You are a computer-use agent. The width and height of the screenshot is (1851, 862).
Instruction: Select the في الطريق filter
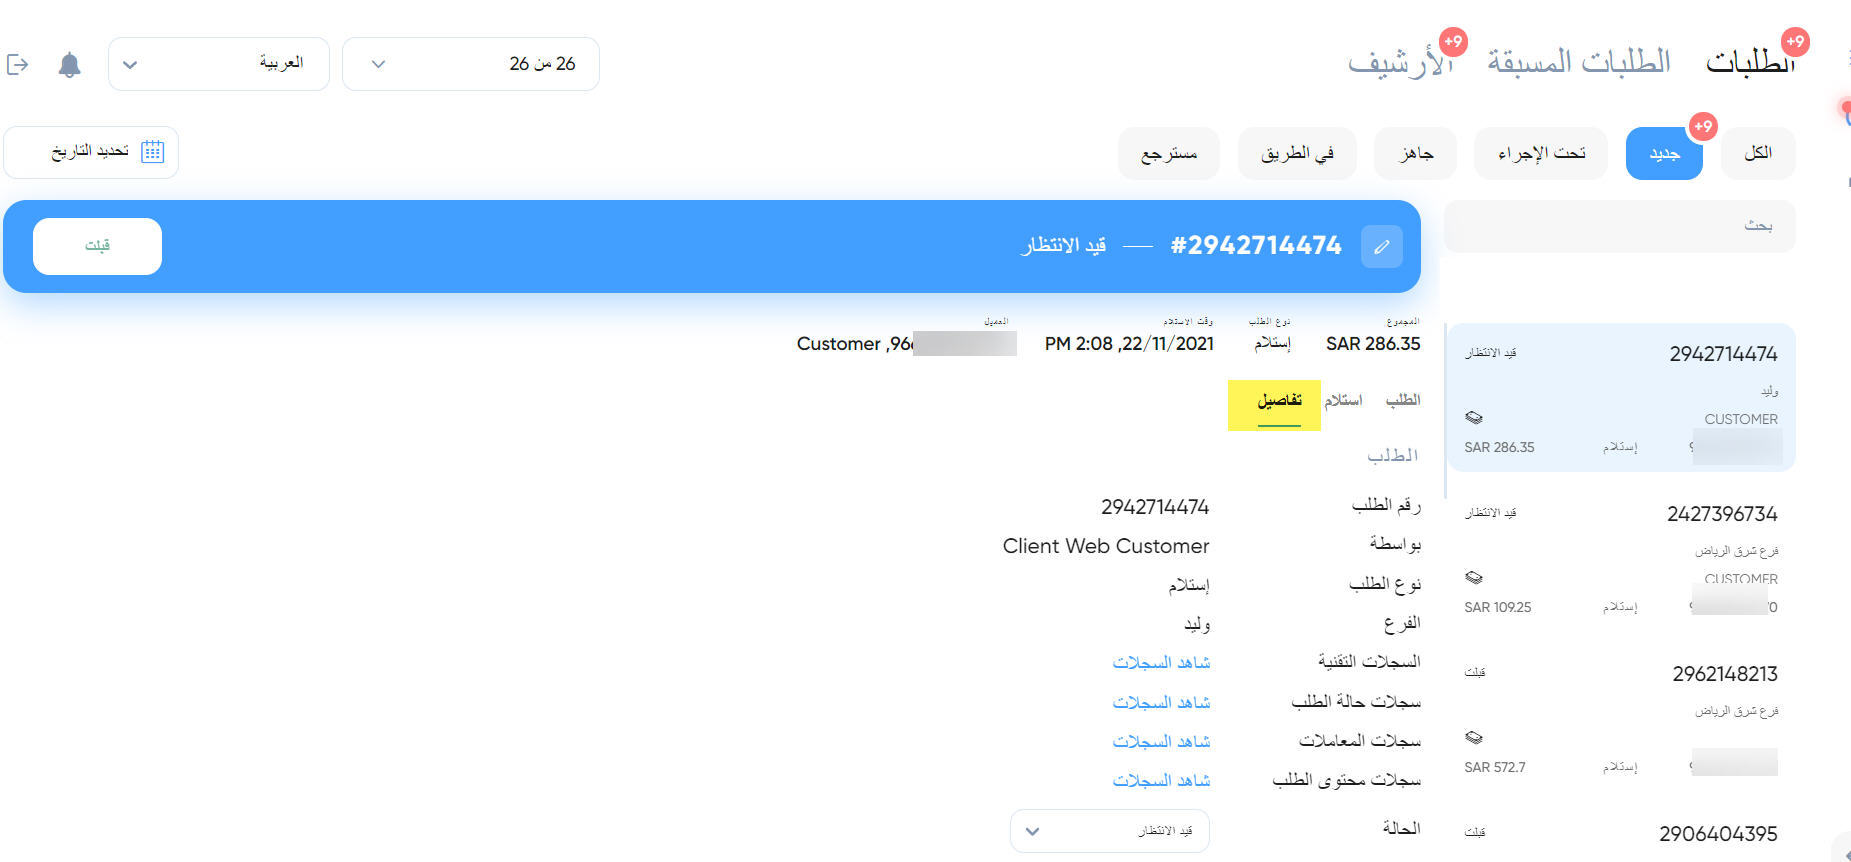(x=1297, y=153)
